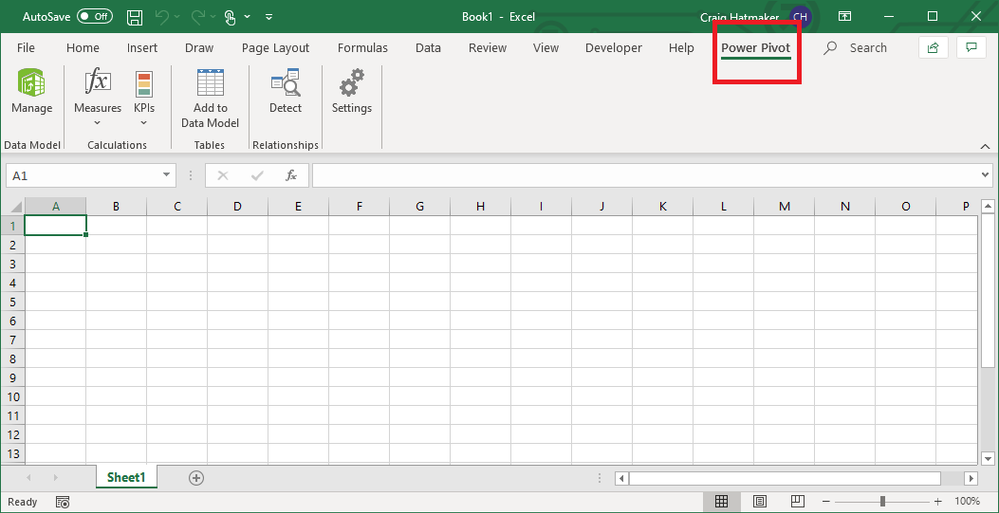The image size is (999, 513).
Task: Select column D header
Action: point(237,206)
